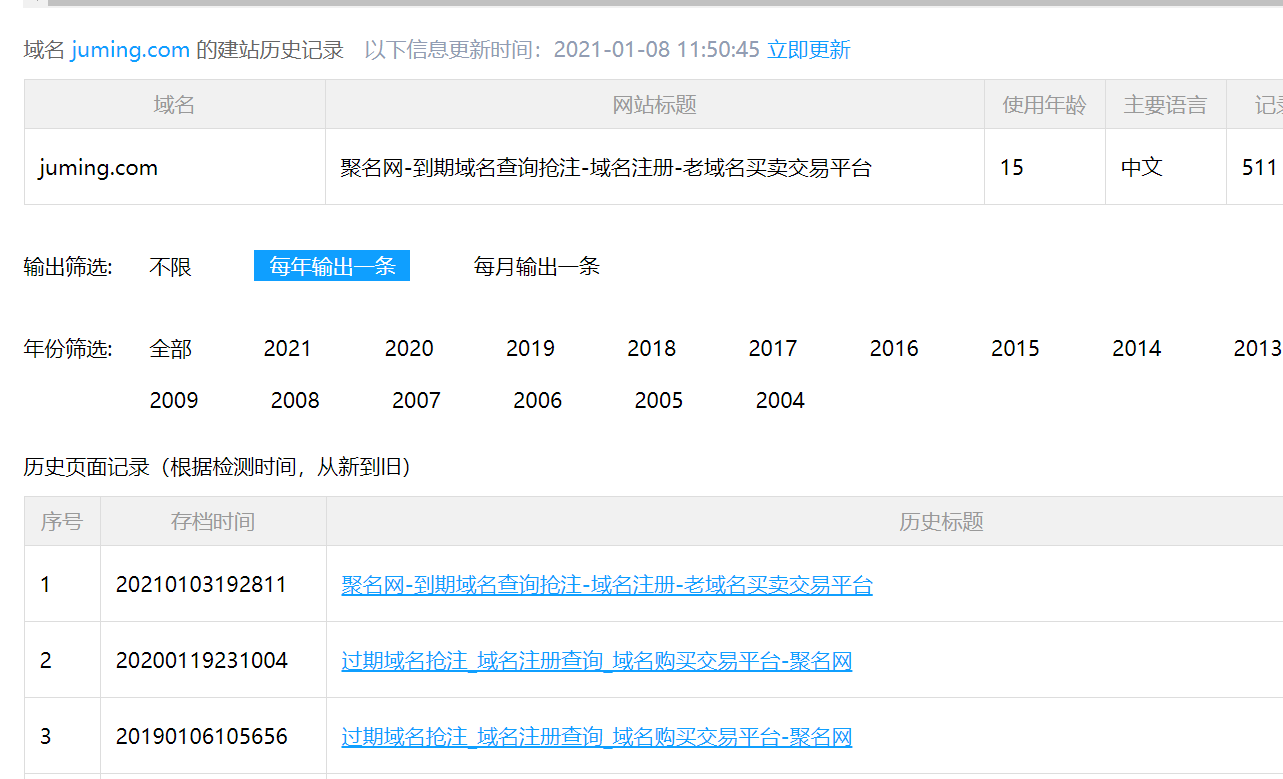Filter records by year 2016

(x=894, y=349)
